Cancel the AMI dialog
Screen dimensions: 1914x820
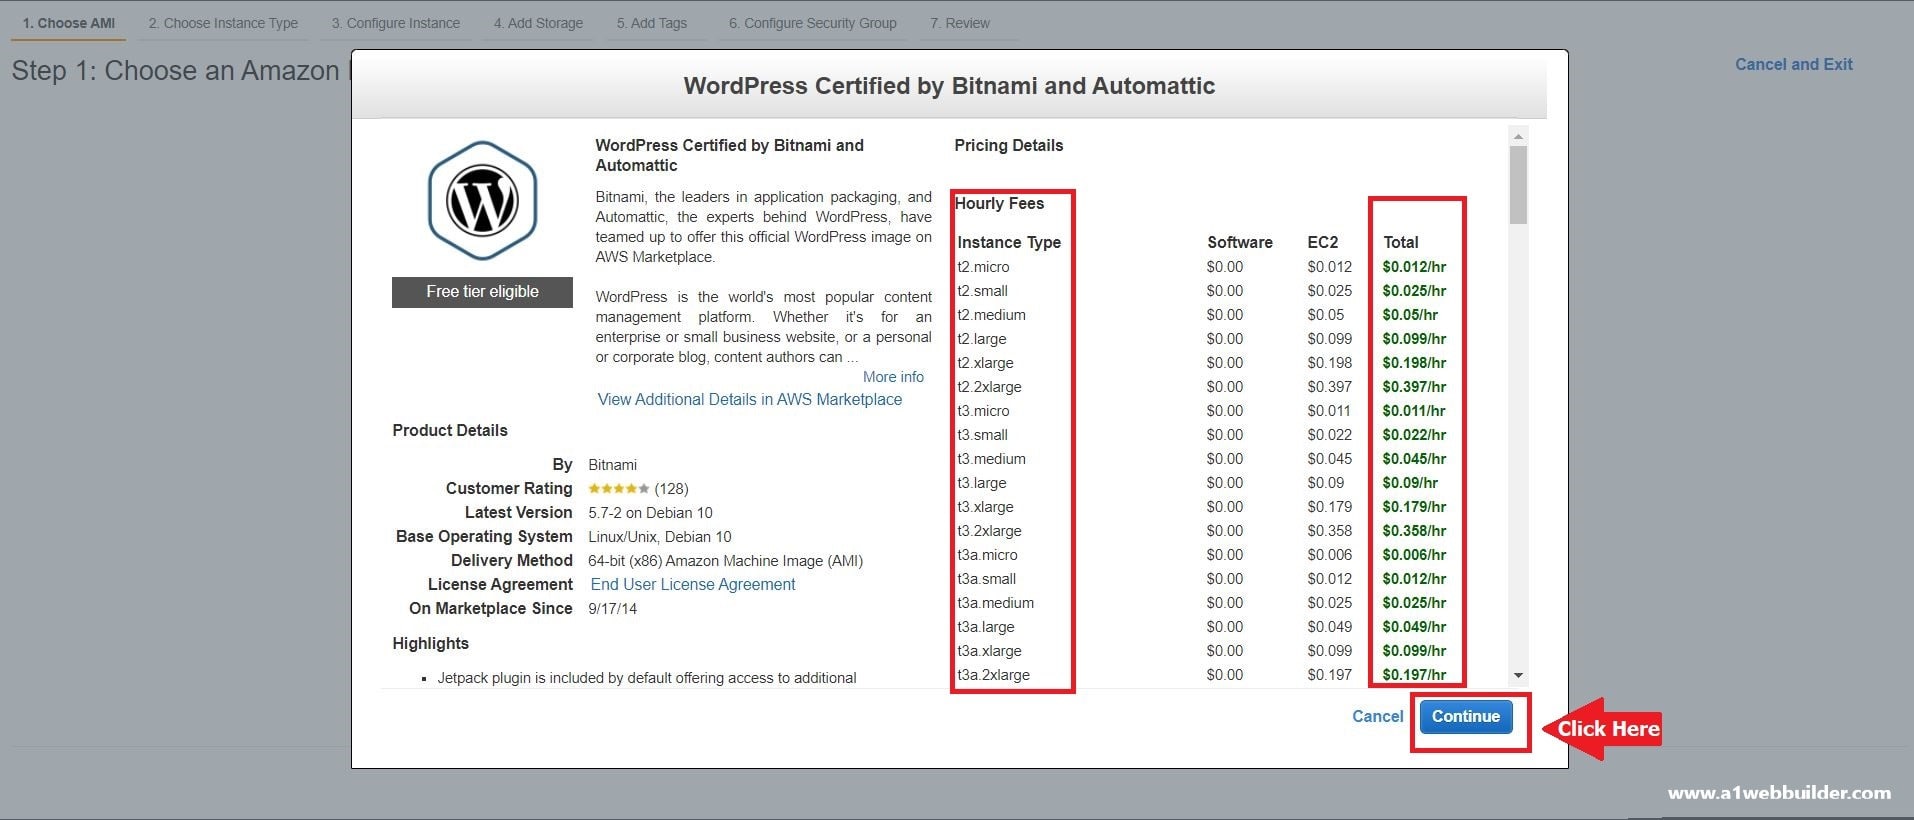coord(1377,716)
